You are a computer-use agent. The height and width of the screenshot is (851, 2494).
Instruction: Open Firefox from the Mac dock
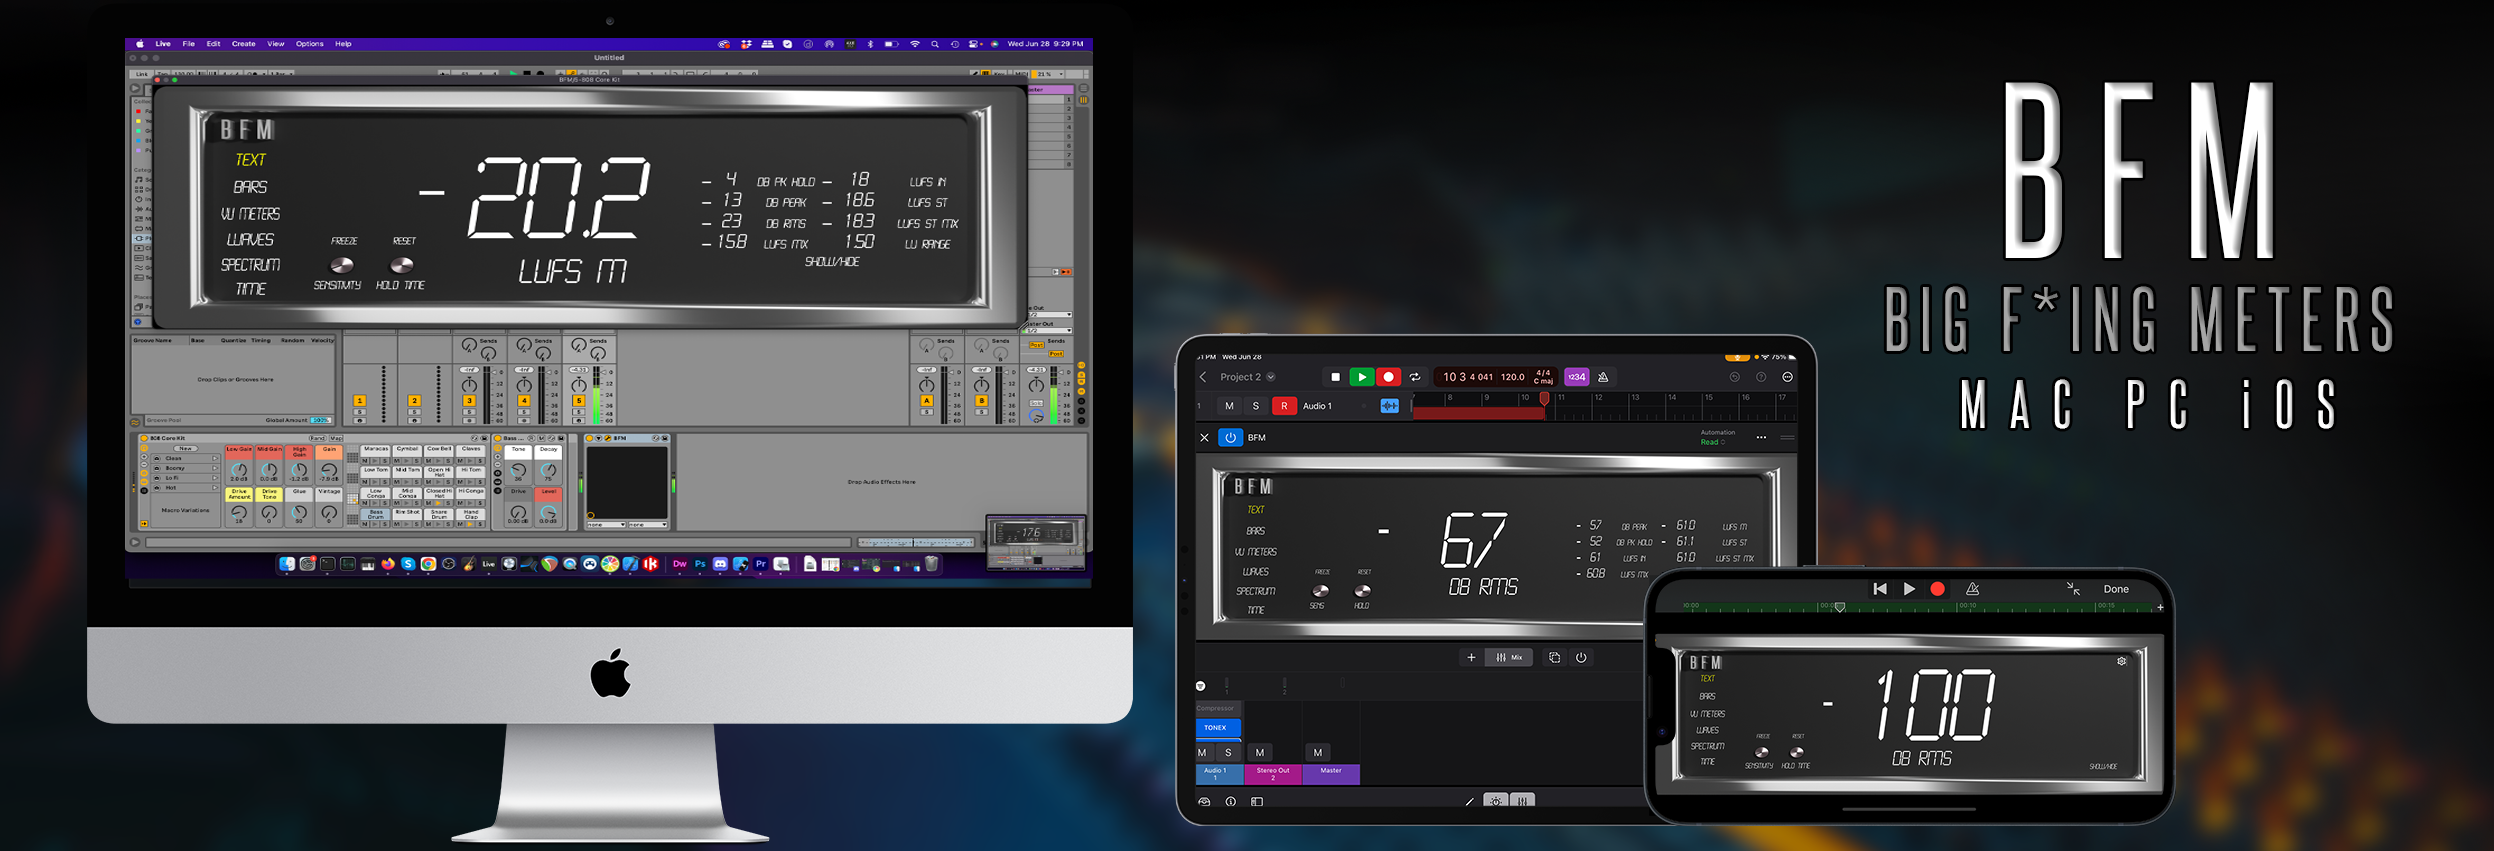pos(388,564)
